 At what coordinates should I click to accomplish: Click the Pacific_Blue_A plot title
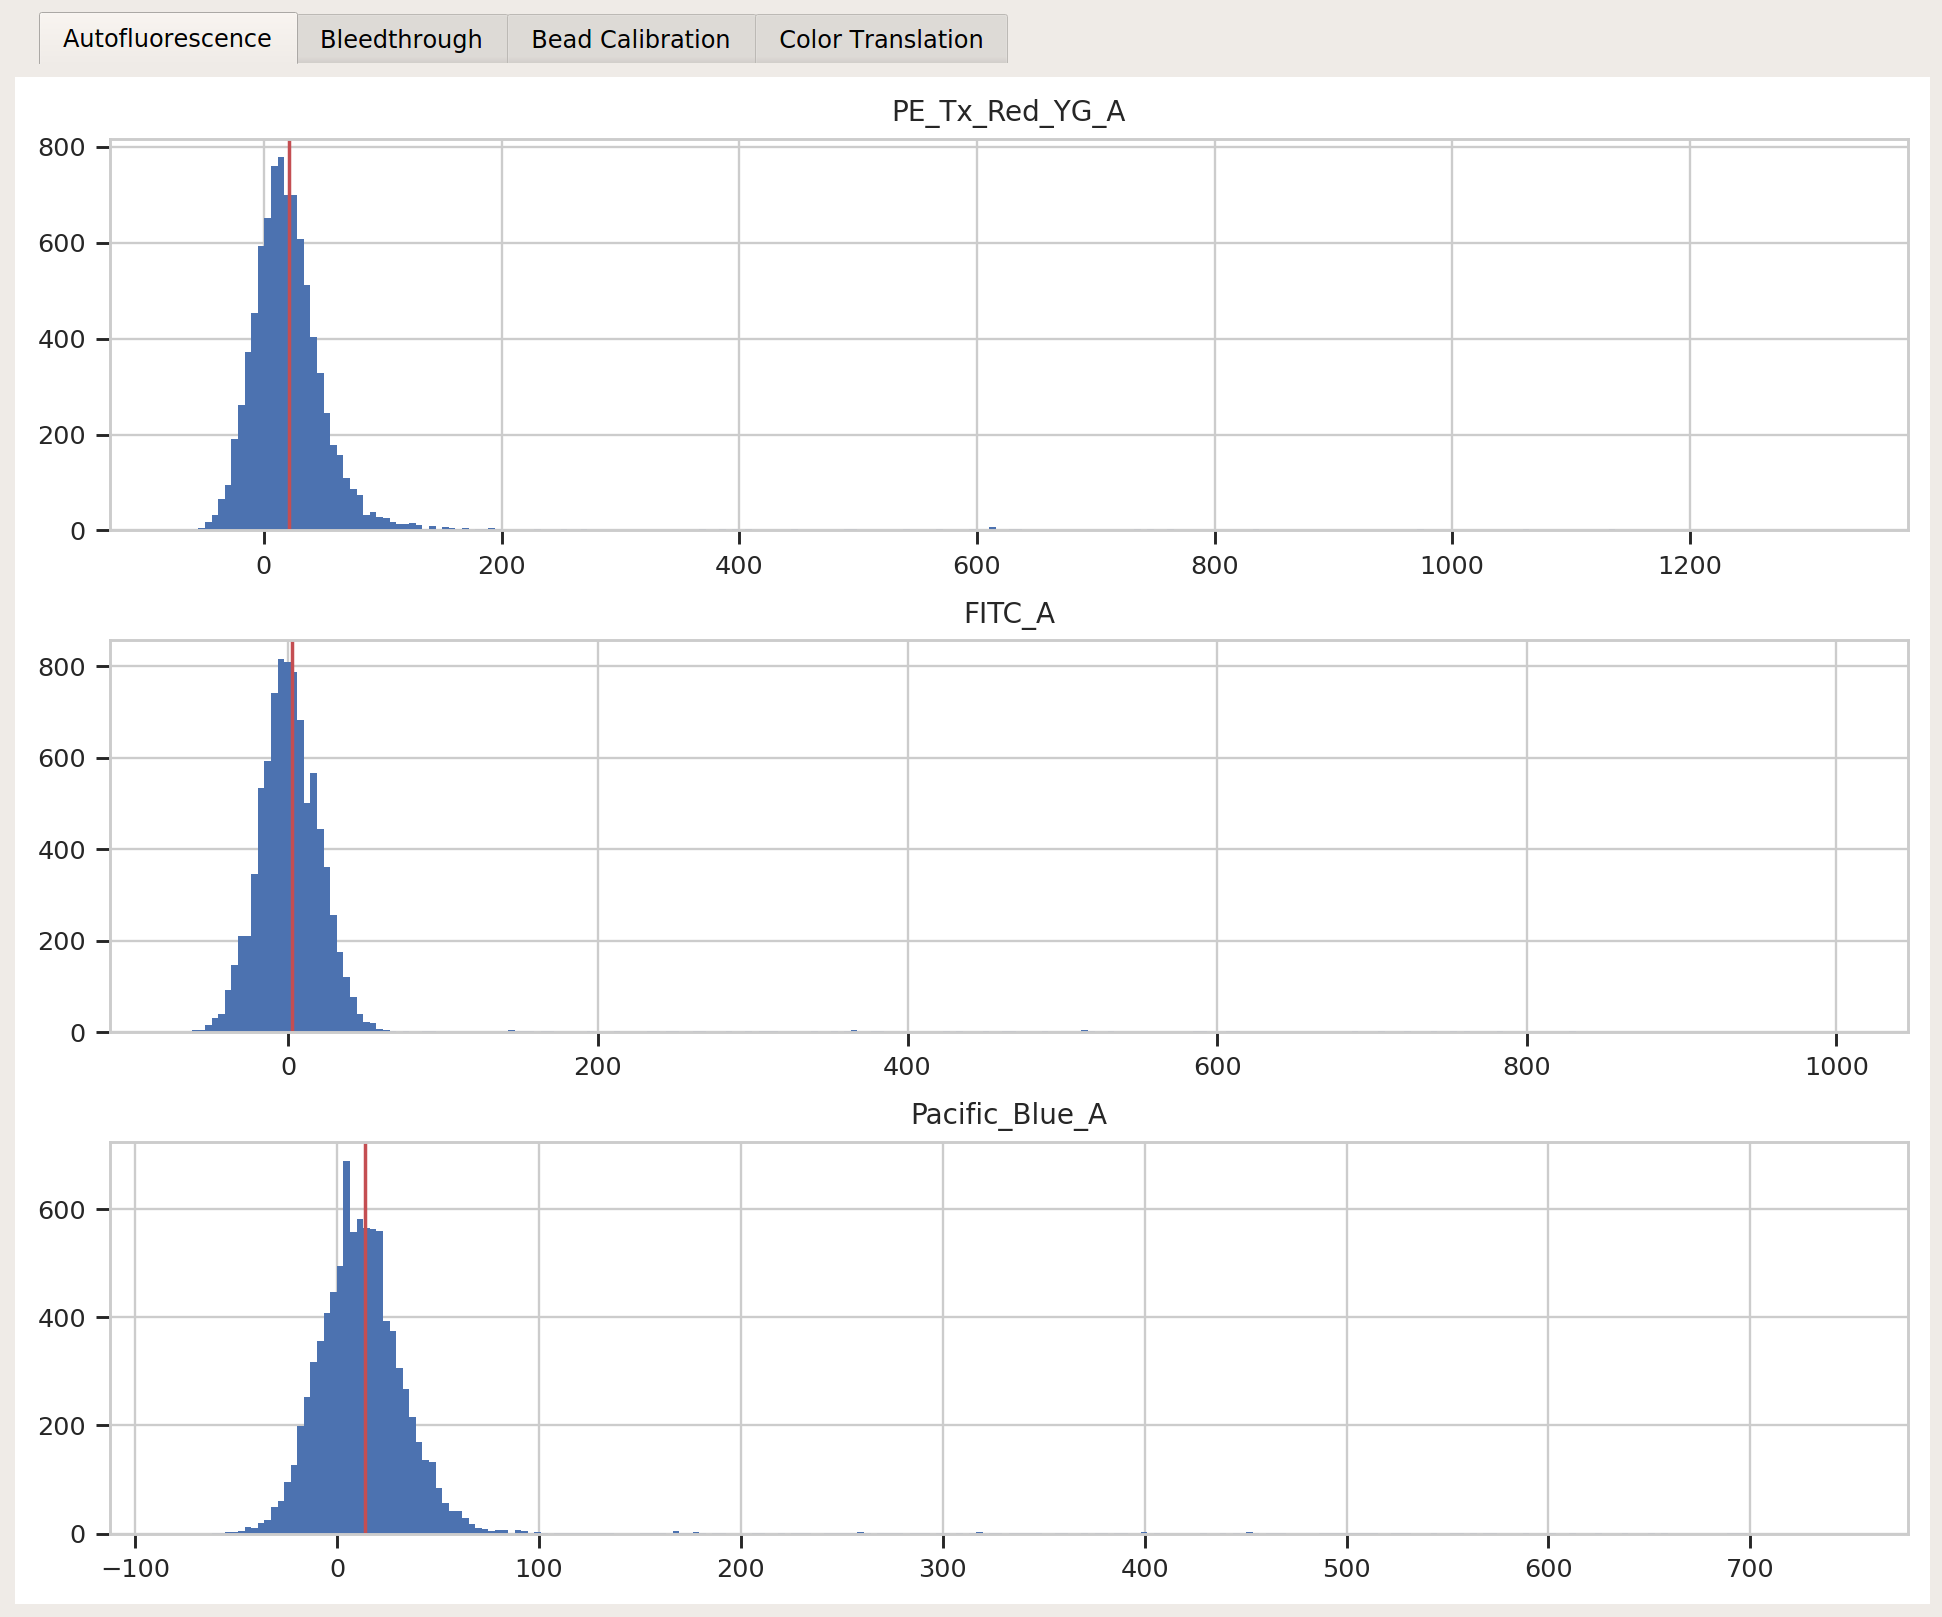click(1008, 1114)
